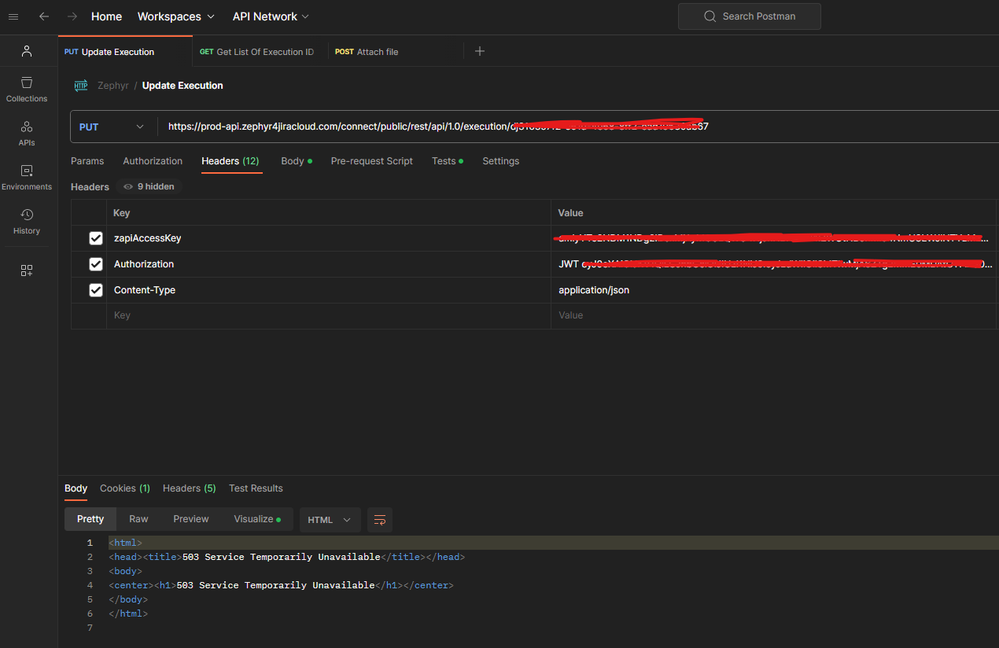The height and width of the screenshot is (648, 999).
Task: Select the Headers (12) tab
Action: 231,161
